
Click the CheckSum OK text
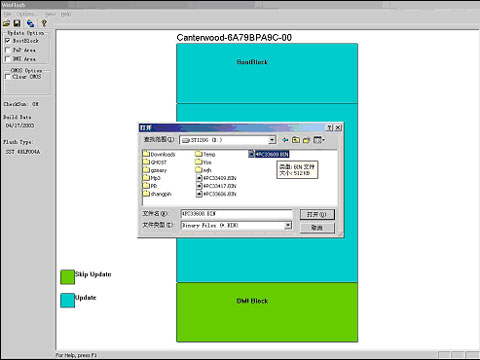pyautogui.click(x=21, y=104)
